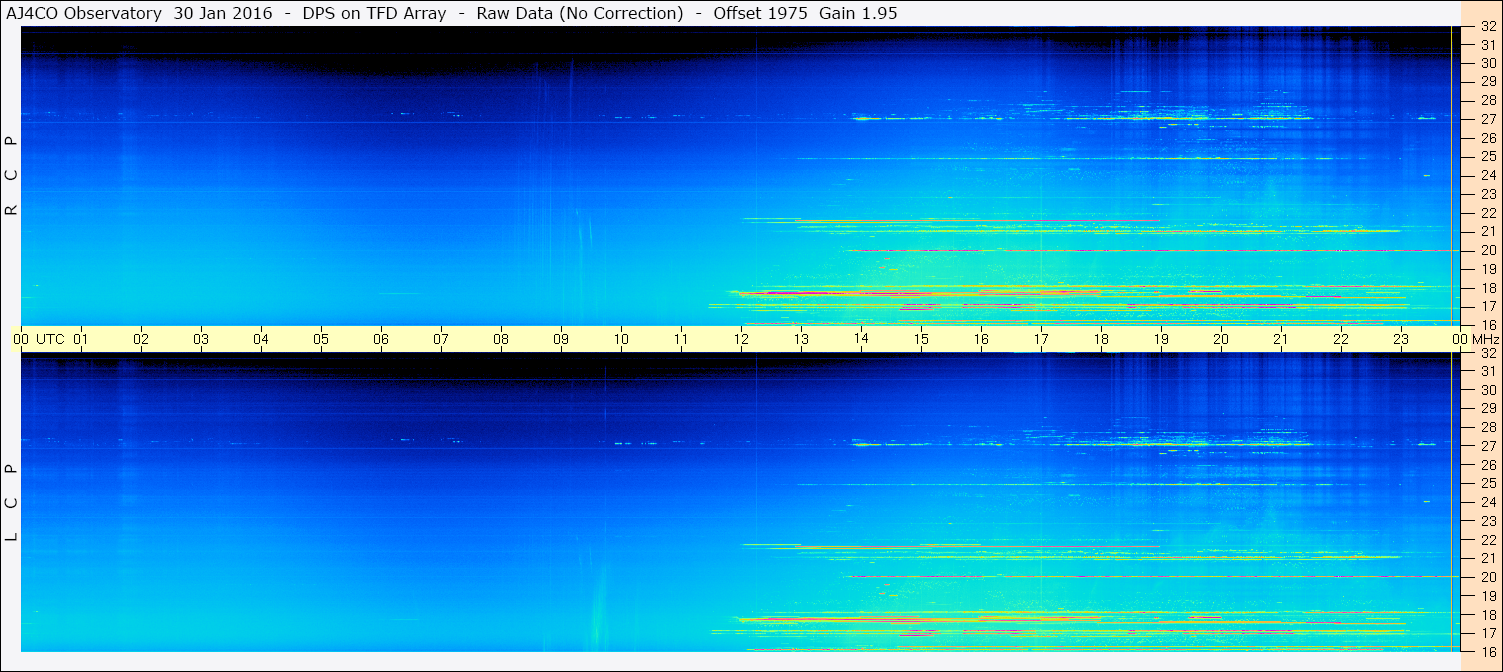Click the 25 MHz tick in LCP panel
Screen dimensions: 1503x672
tap(1487, 483)
